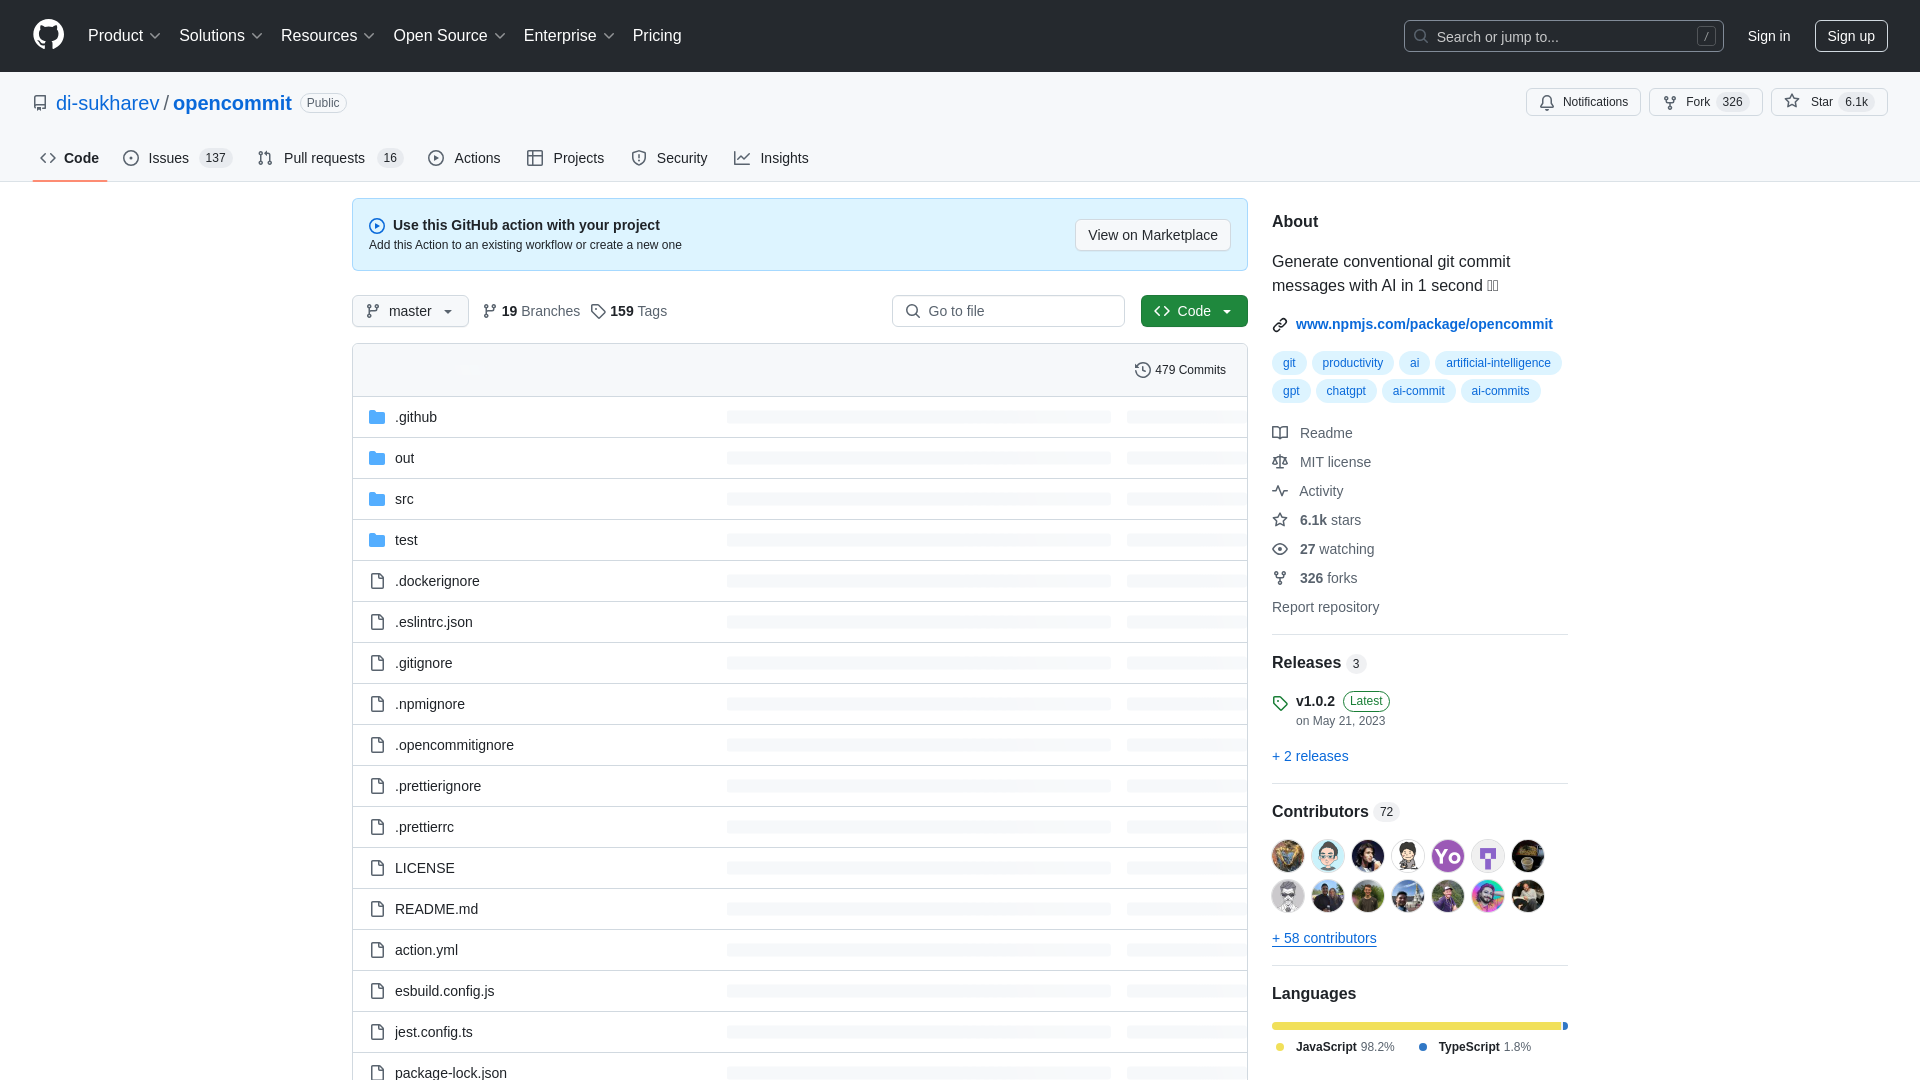Open the 27 watching link

[x=1323, y=549]
